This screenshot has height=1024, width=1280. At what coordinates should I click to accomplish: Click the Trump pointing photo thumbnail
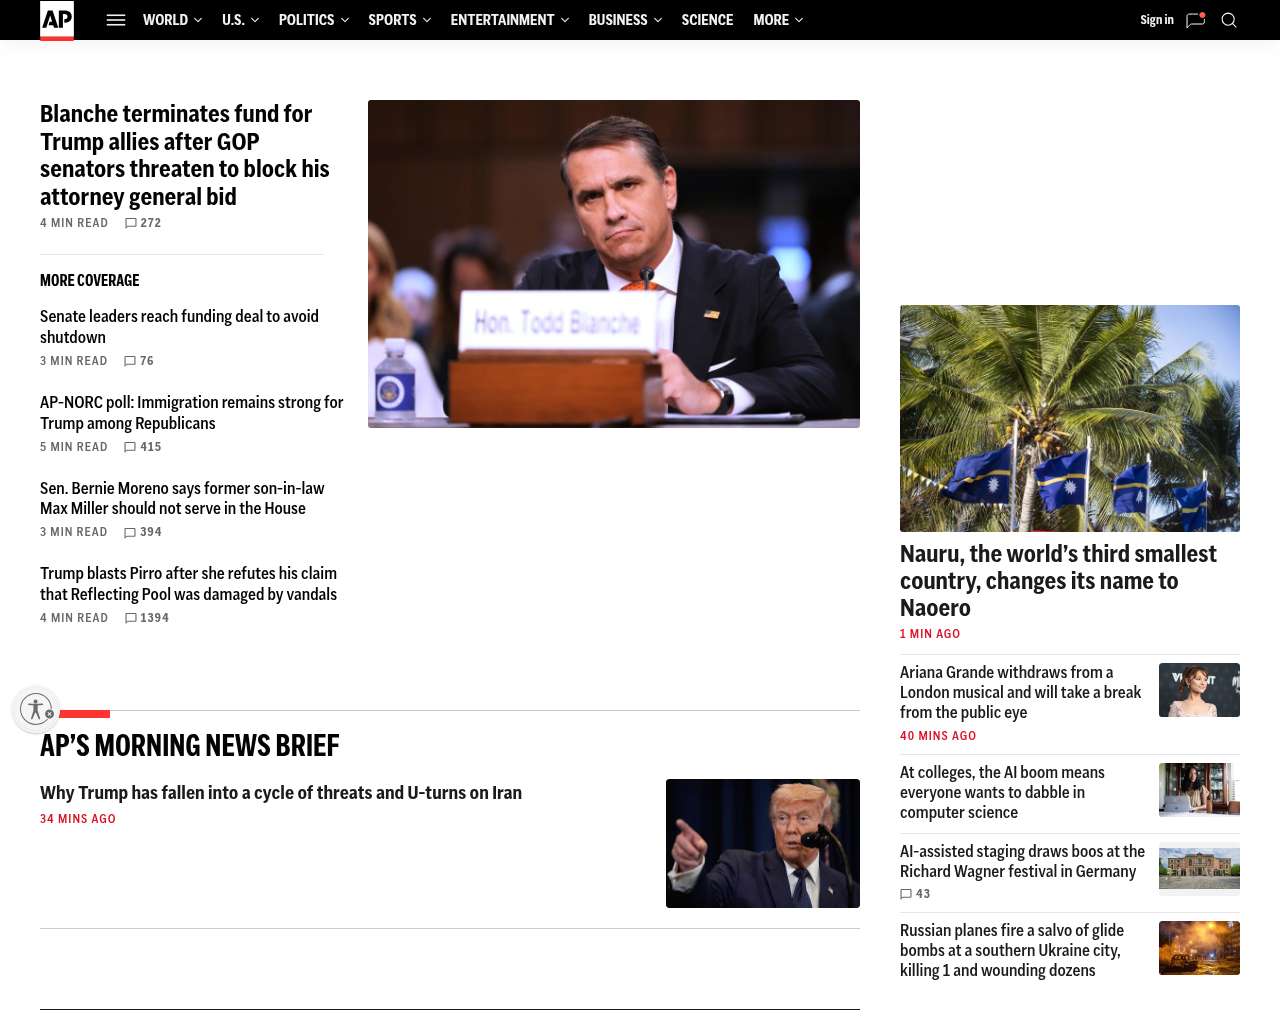click(x=763, y=843)
